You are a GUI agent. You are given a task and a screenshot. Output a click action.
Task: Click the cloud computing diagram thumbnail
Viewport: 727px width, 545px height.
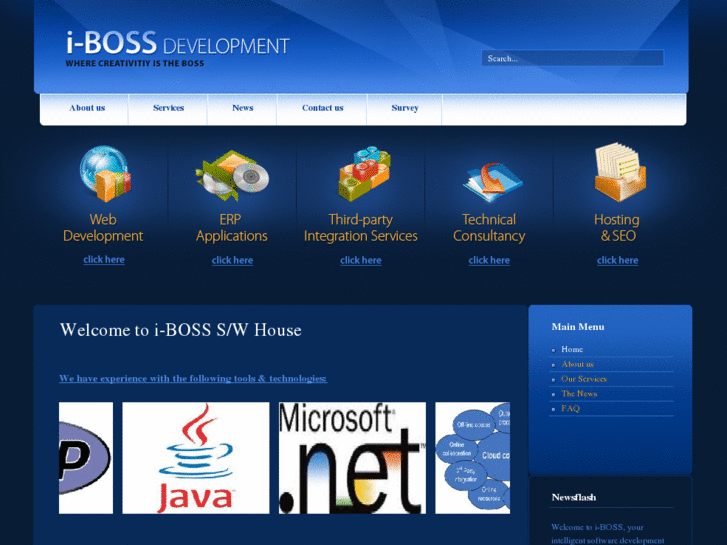point(472,458)
